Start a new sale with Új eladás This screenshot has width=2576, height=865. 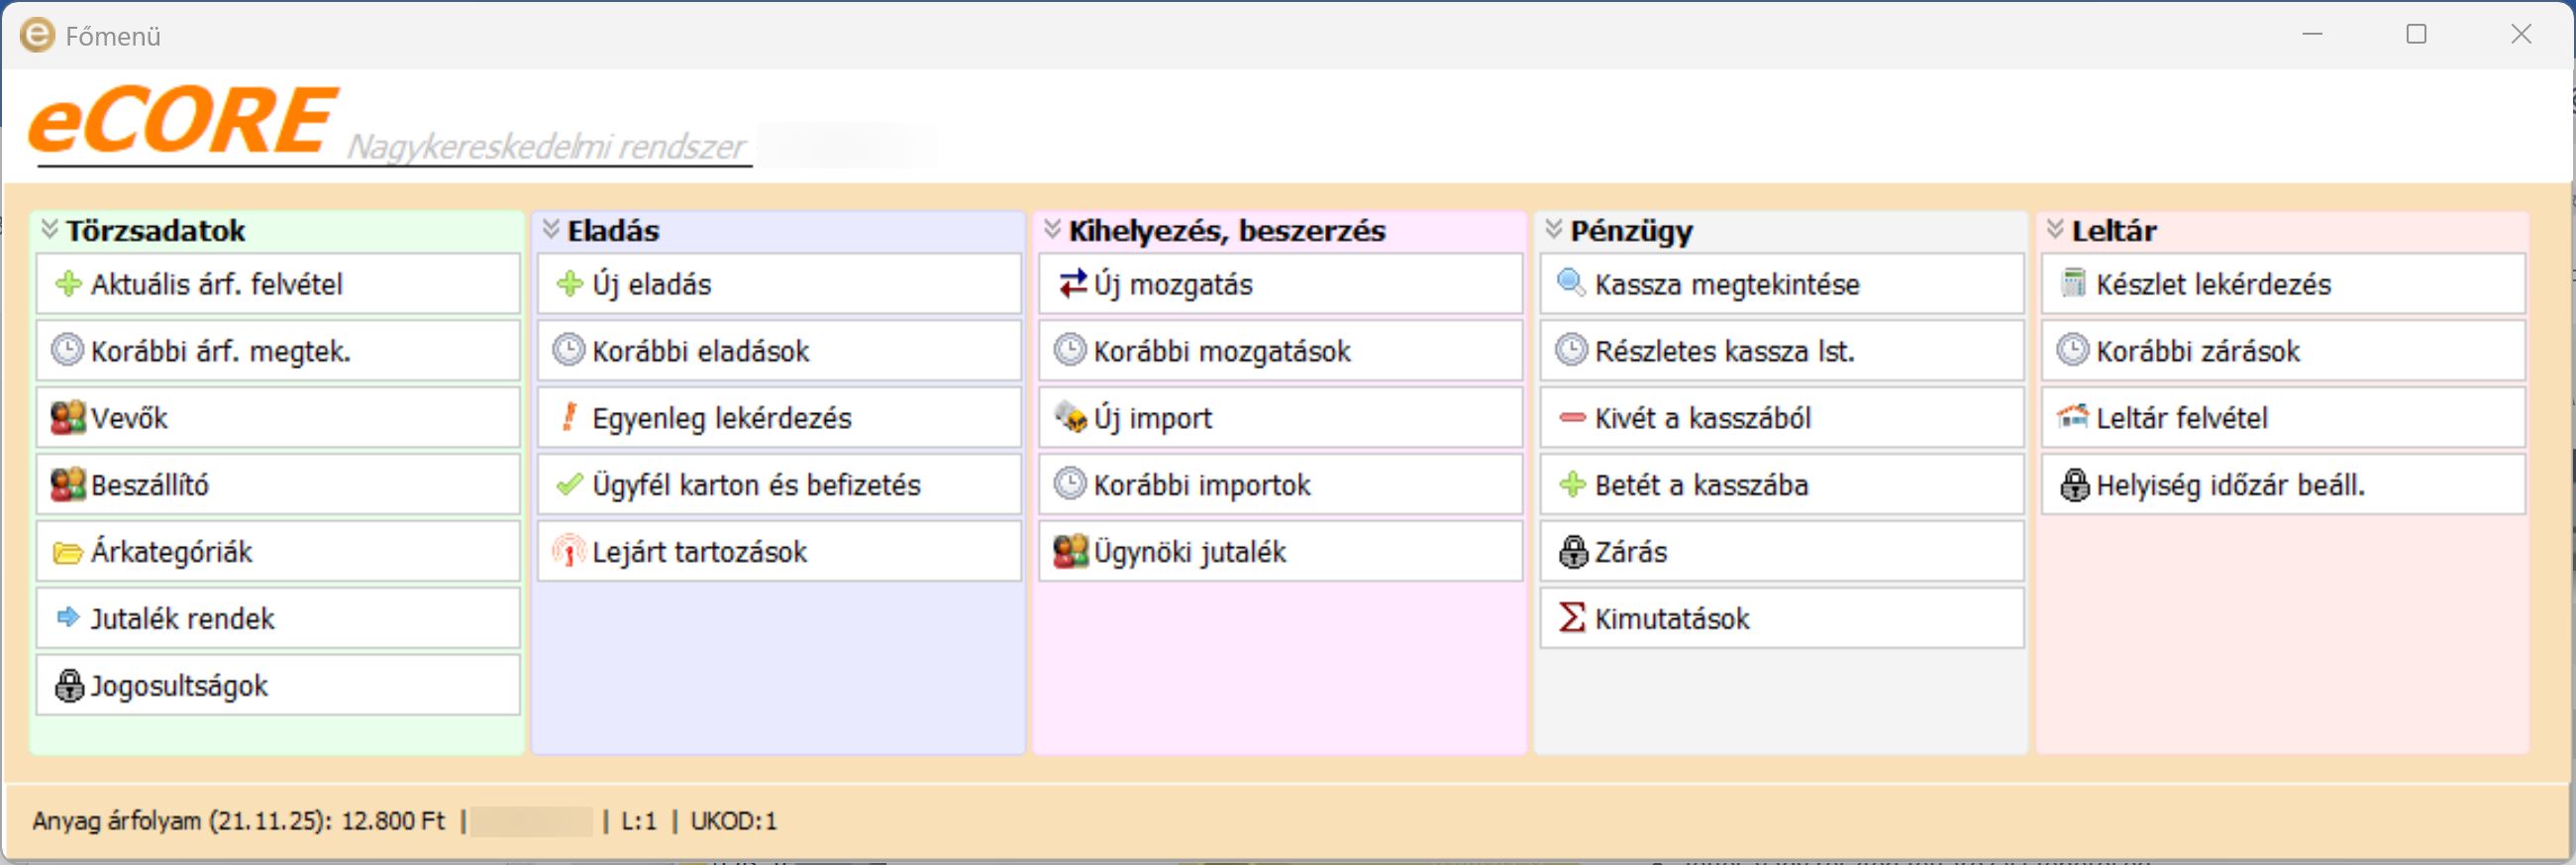point(780,284)
